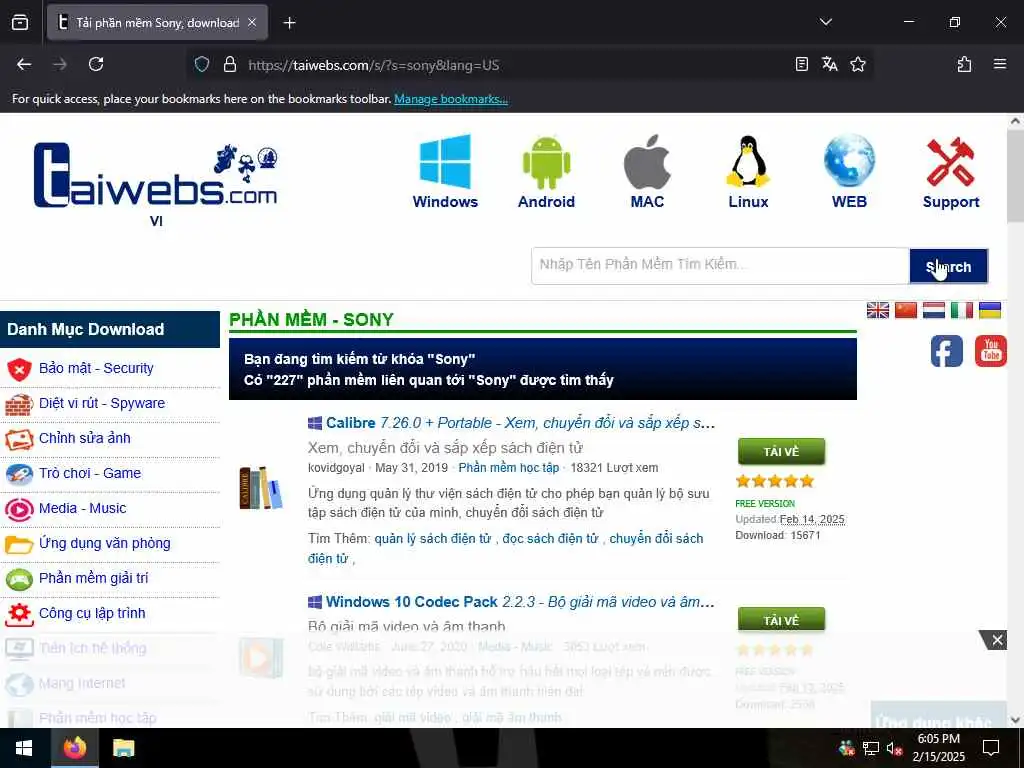Open a new browser tab
1024x768 pixels.
(289, 23)
